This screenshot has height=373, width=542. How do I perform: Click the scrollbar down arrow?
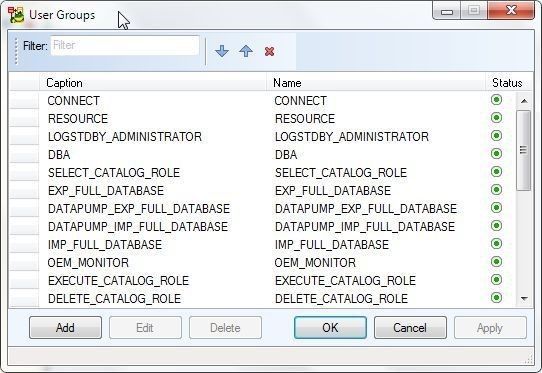tap(524, 298)
